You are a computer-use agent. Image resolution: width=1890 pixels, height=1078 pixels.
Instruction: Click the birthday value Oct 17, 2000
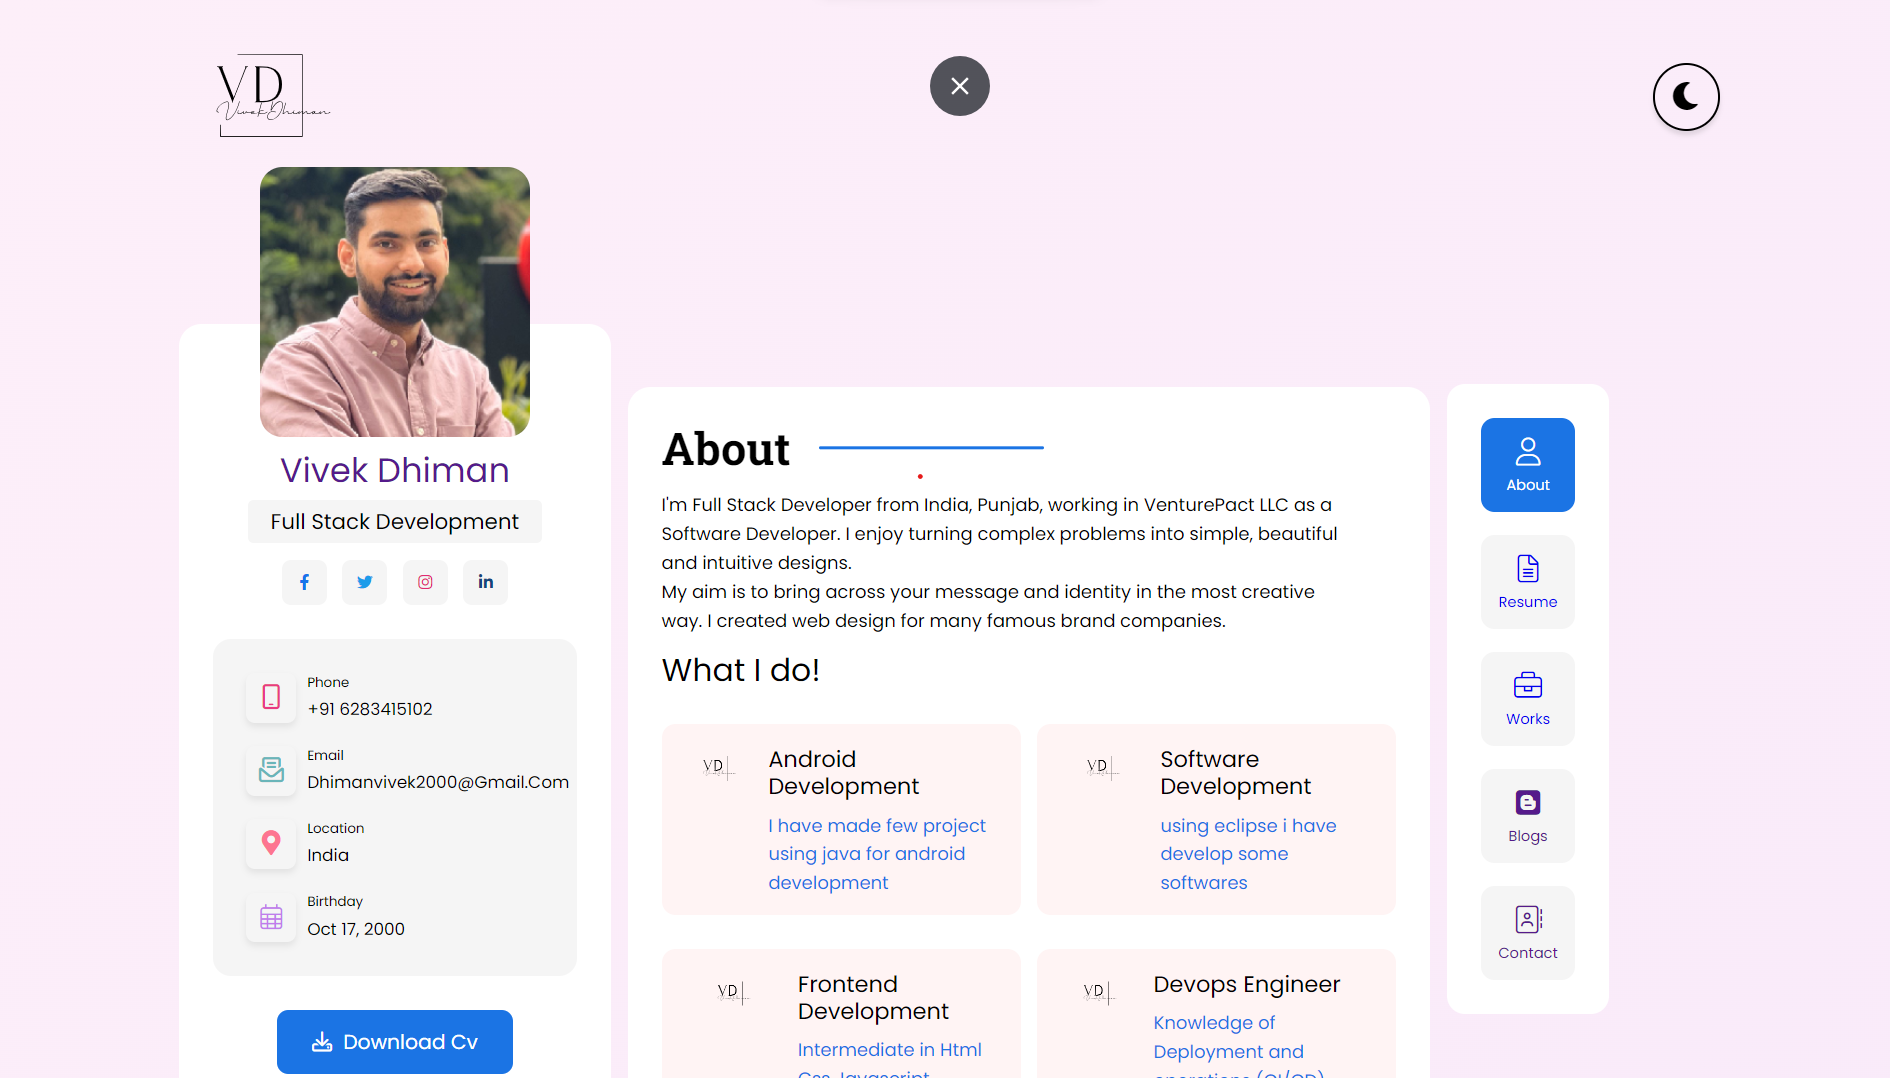tap(356, 929)
